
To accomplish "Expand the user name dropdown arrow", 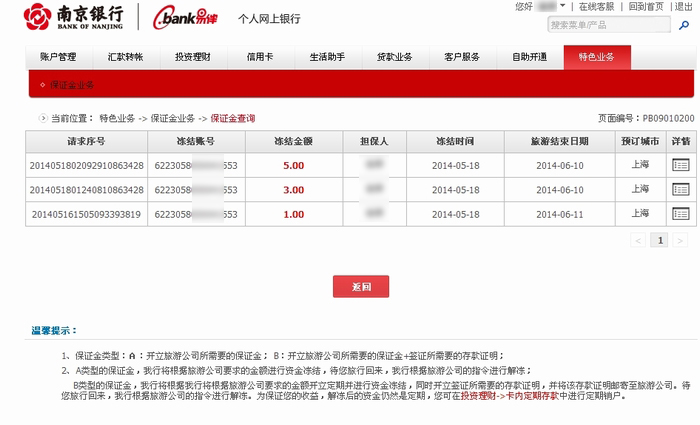I will 563,7.
